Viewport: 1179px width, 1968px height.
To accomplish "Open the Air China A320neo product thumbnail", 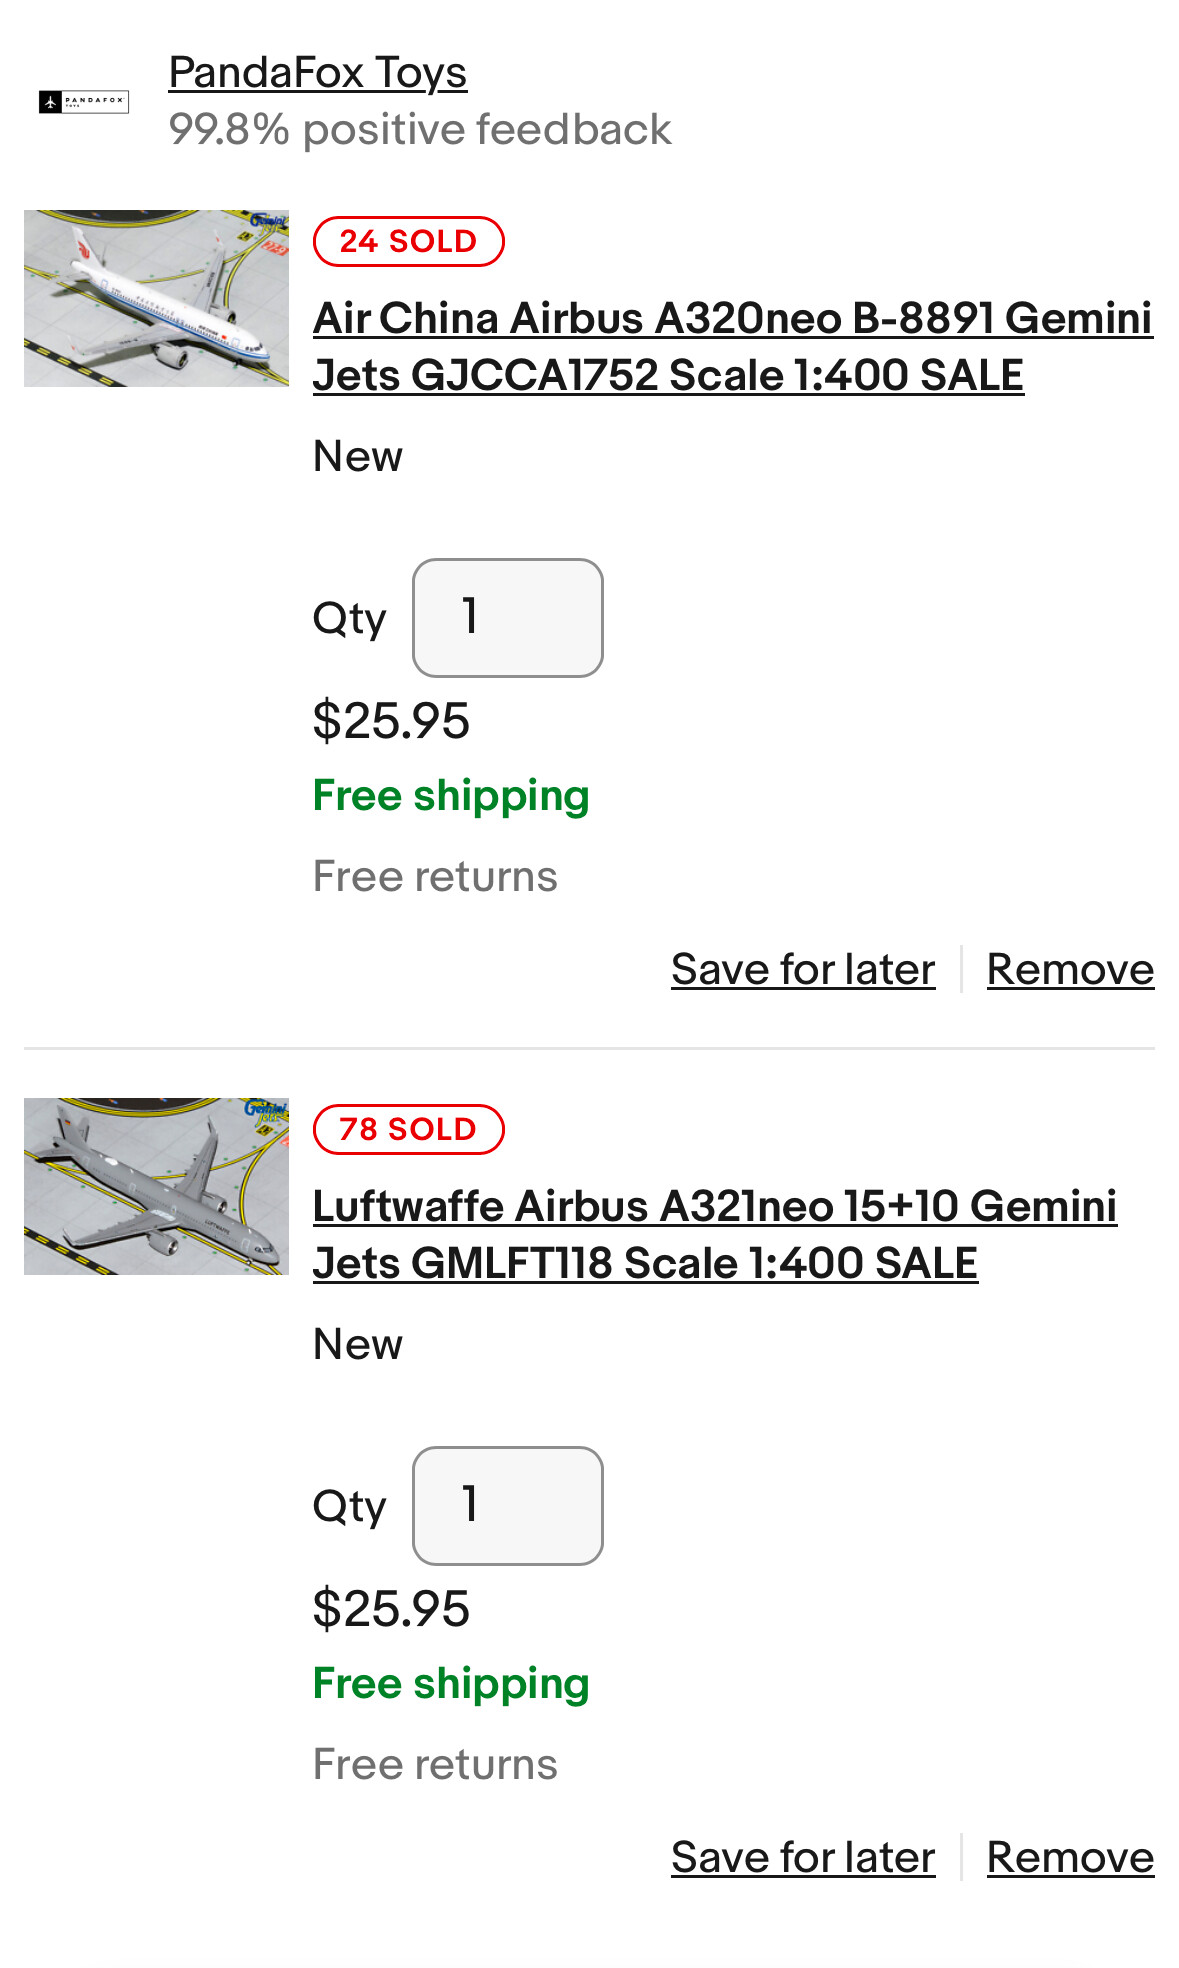I will coord(156,298).
